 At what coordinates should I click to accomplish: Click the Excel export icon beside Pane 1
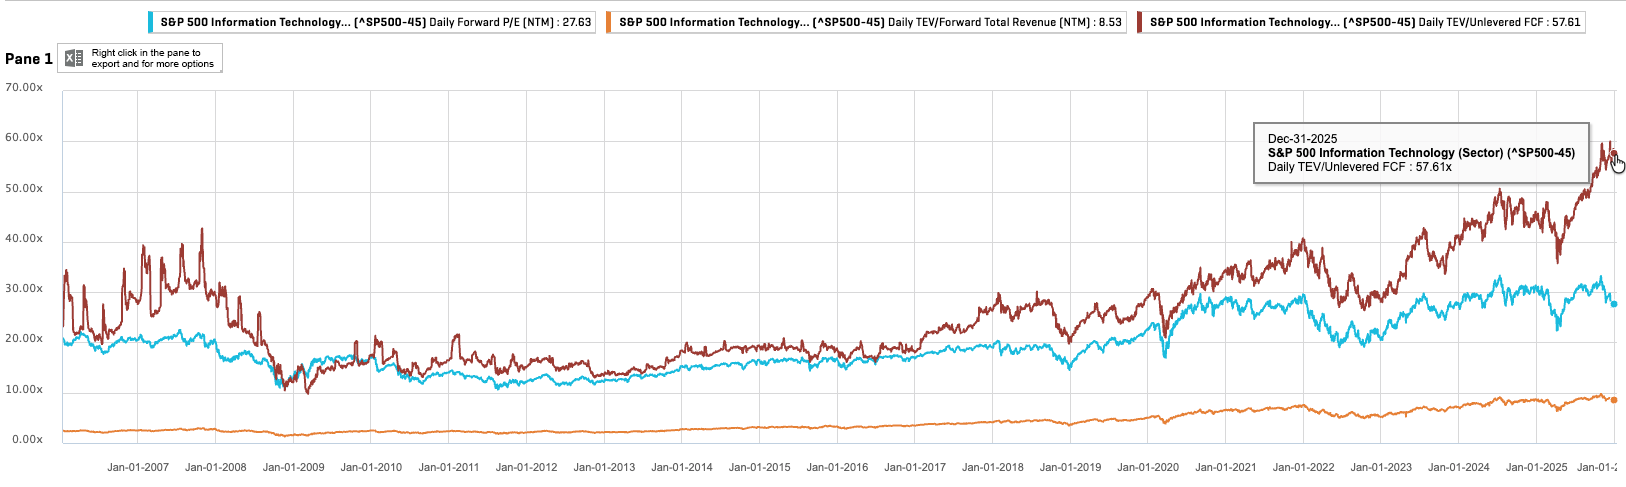click(x=74, y=59)
